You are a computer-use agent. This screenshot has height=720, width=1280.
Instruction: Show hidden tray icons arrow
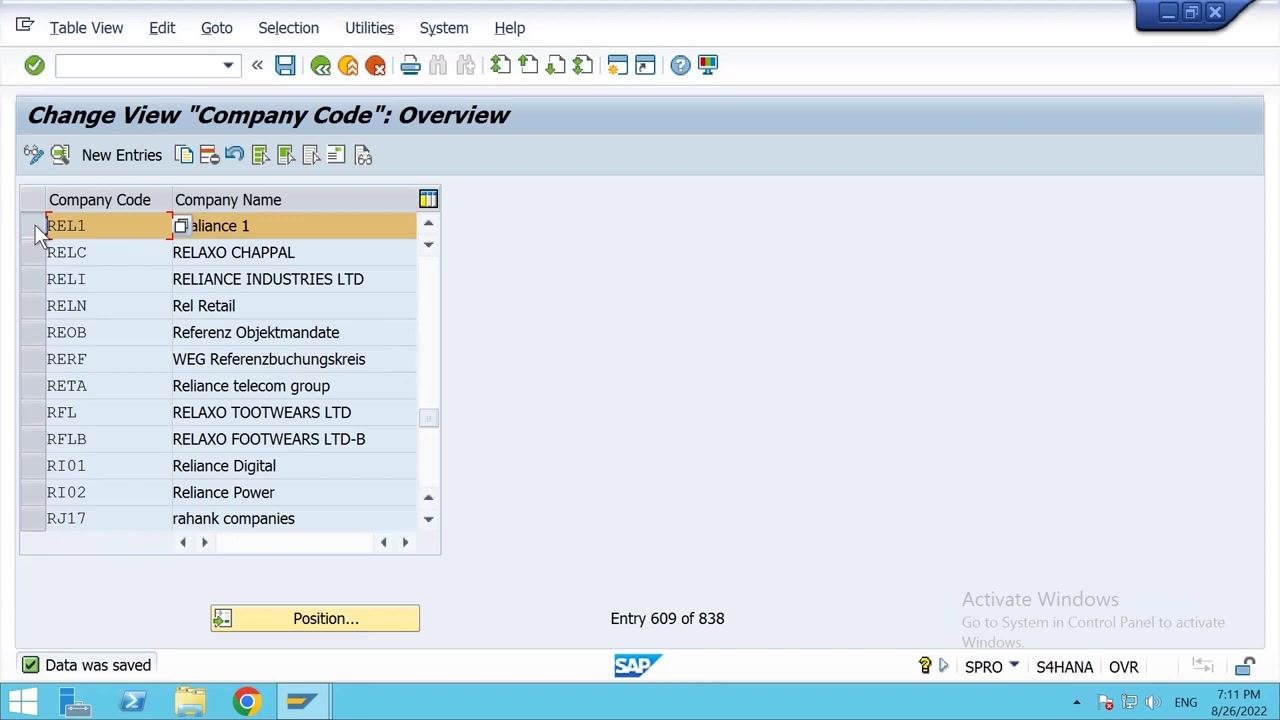click(x=1078, y=702)
